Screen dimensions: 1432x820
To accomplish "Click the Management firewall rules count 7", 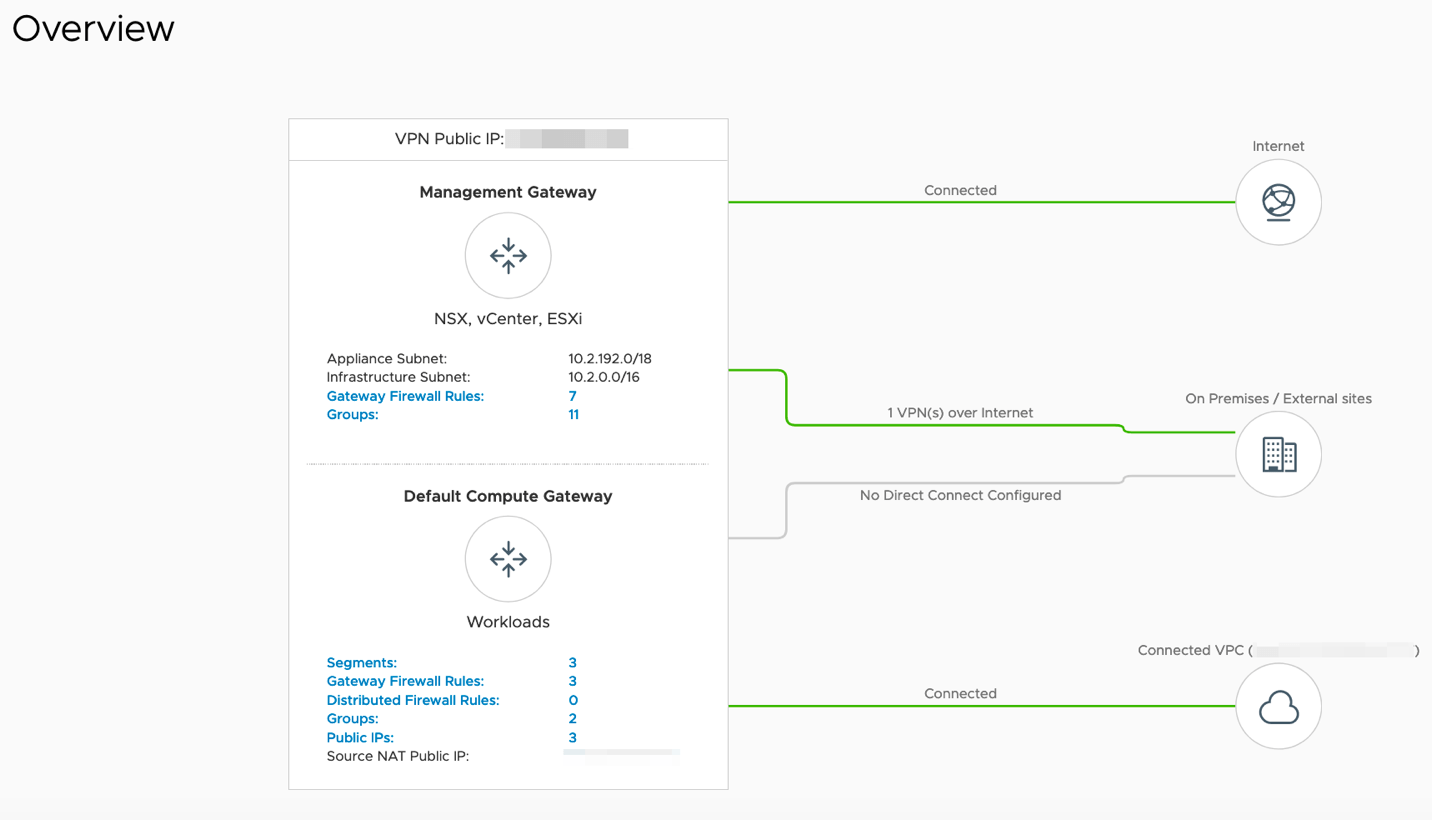I will tap(573, 396).
